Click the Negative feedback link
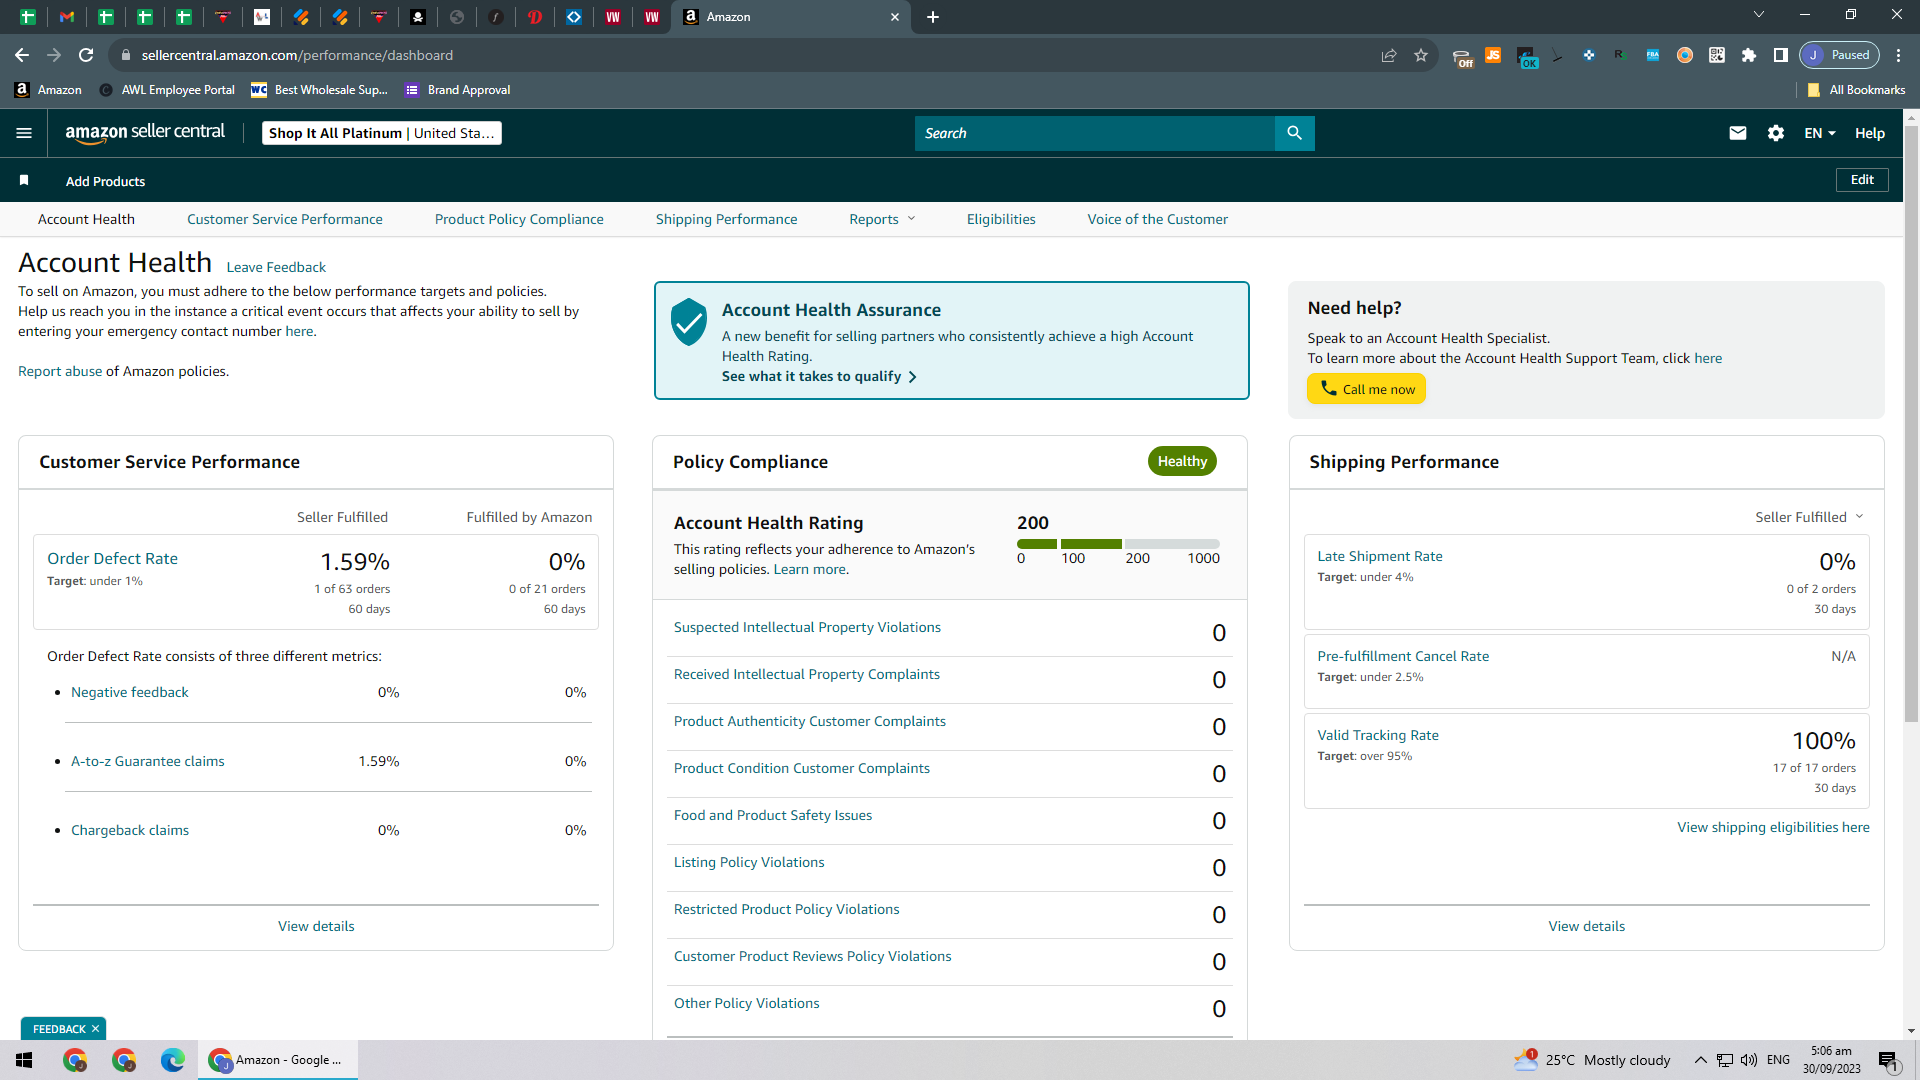1920x1080 pixels. [130, 692]
